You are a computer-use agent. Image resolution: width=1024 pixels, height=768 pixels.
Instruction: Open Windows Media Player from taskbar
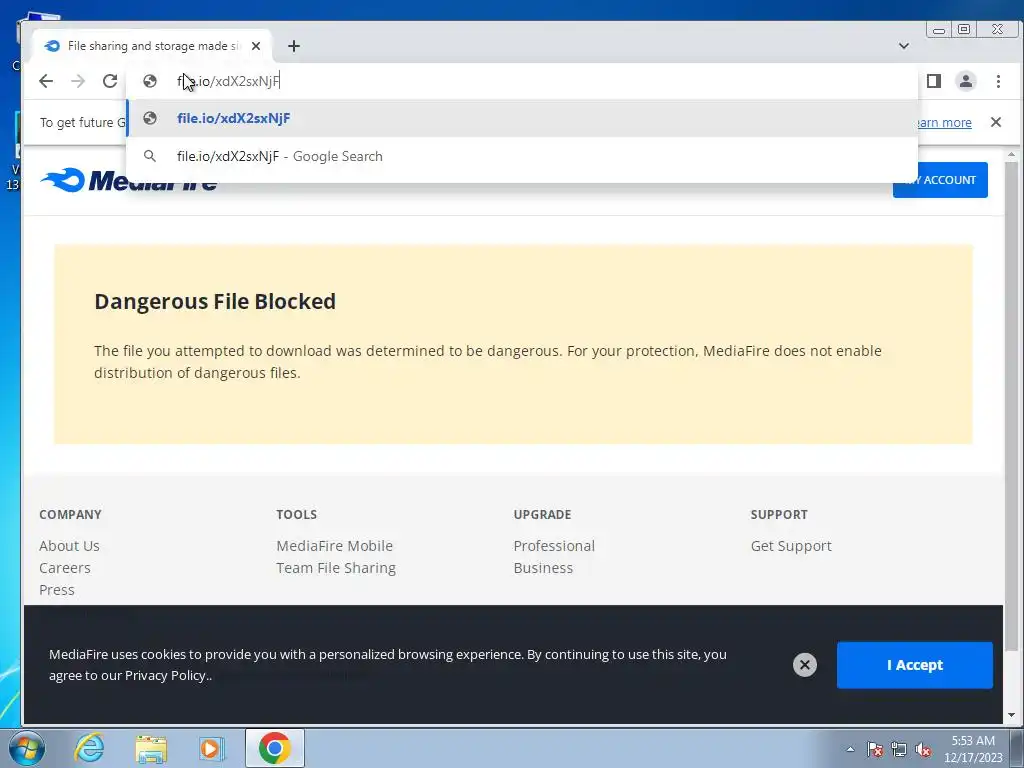click(x=212, y=748)
